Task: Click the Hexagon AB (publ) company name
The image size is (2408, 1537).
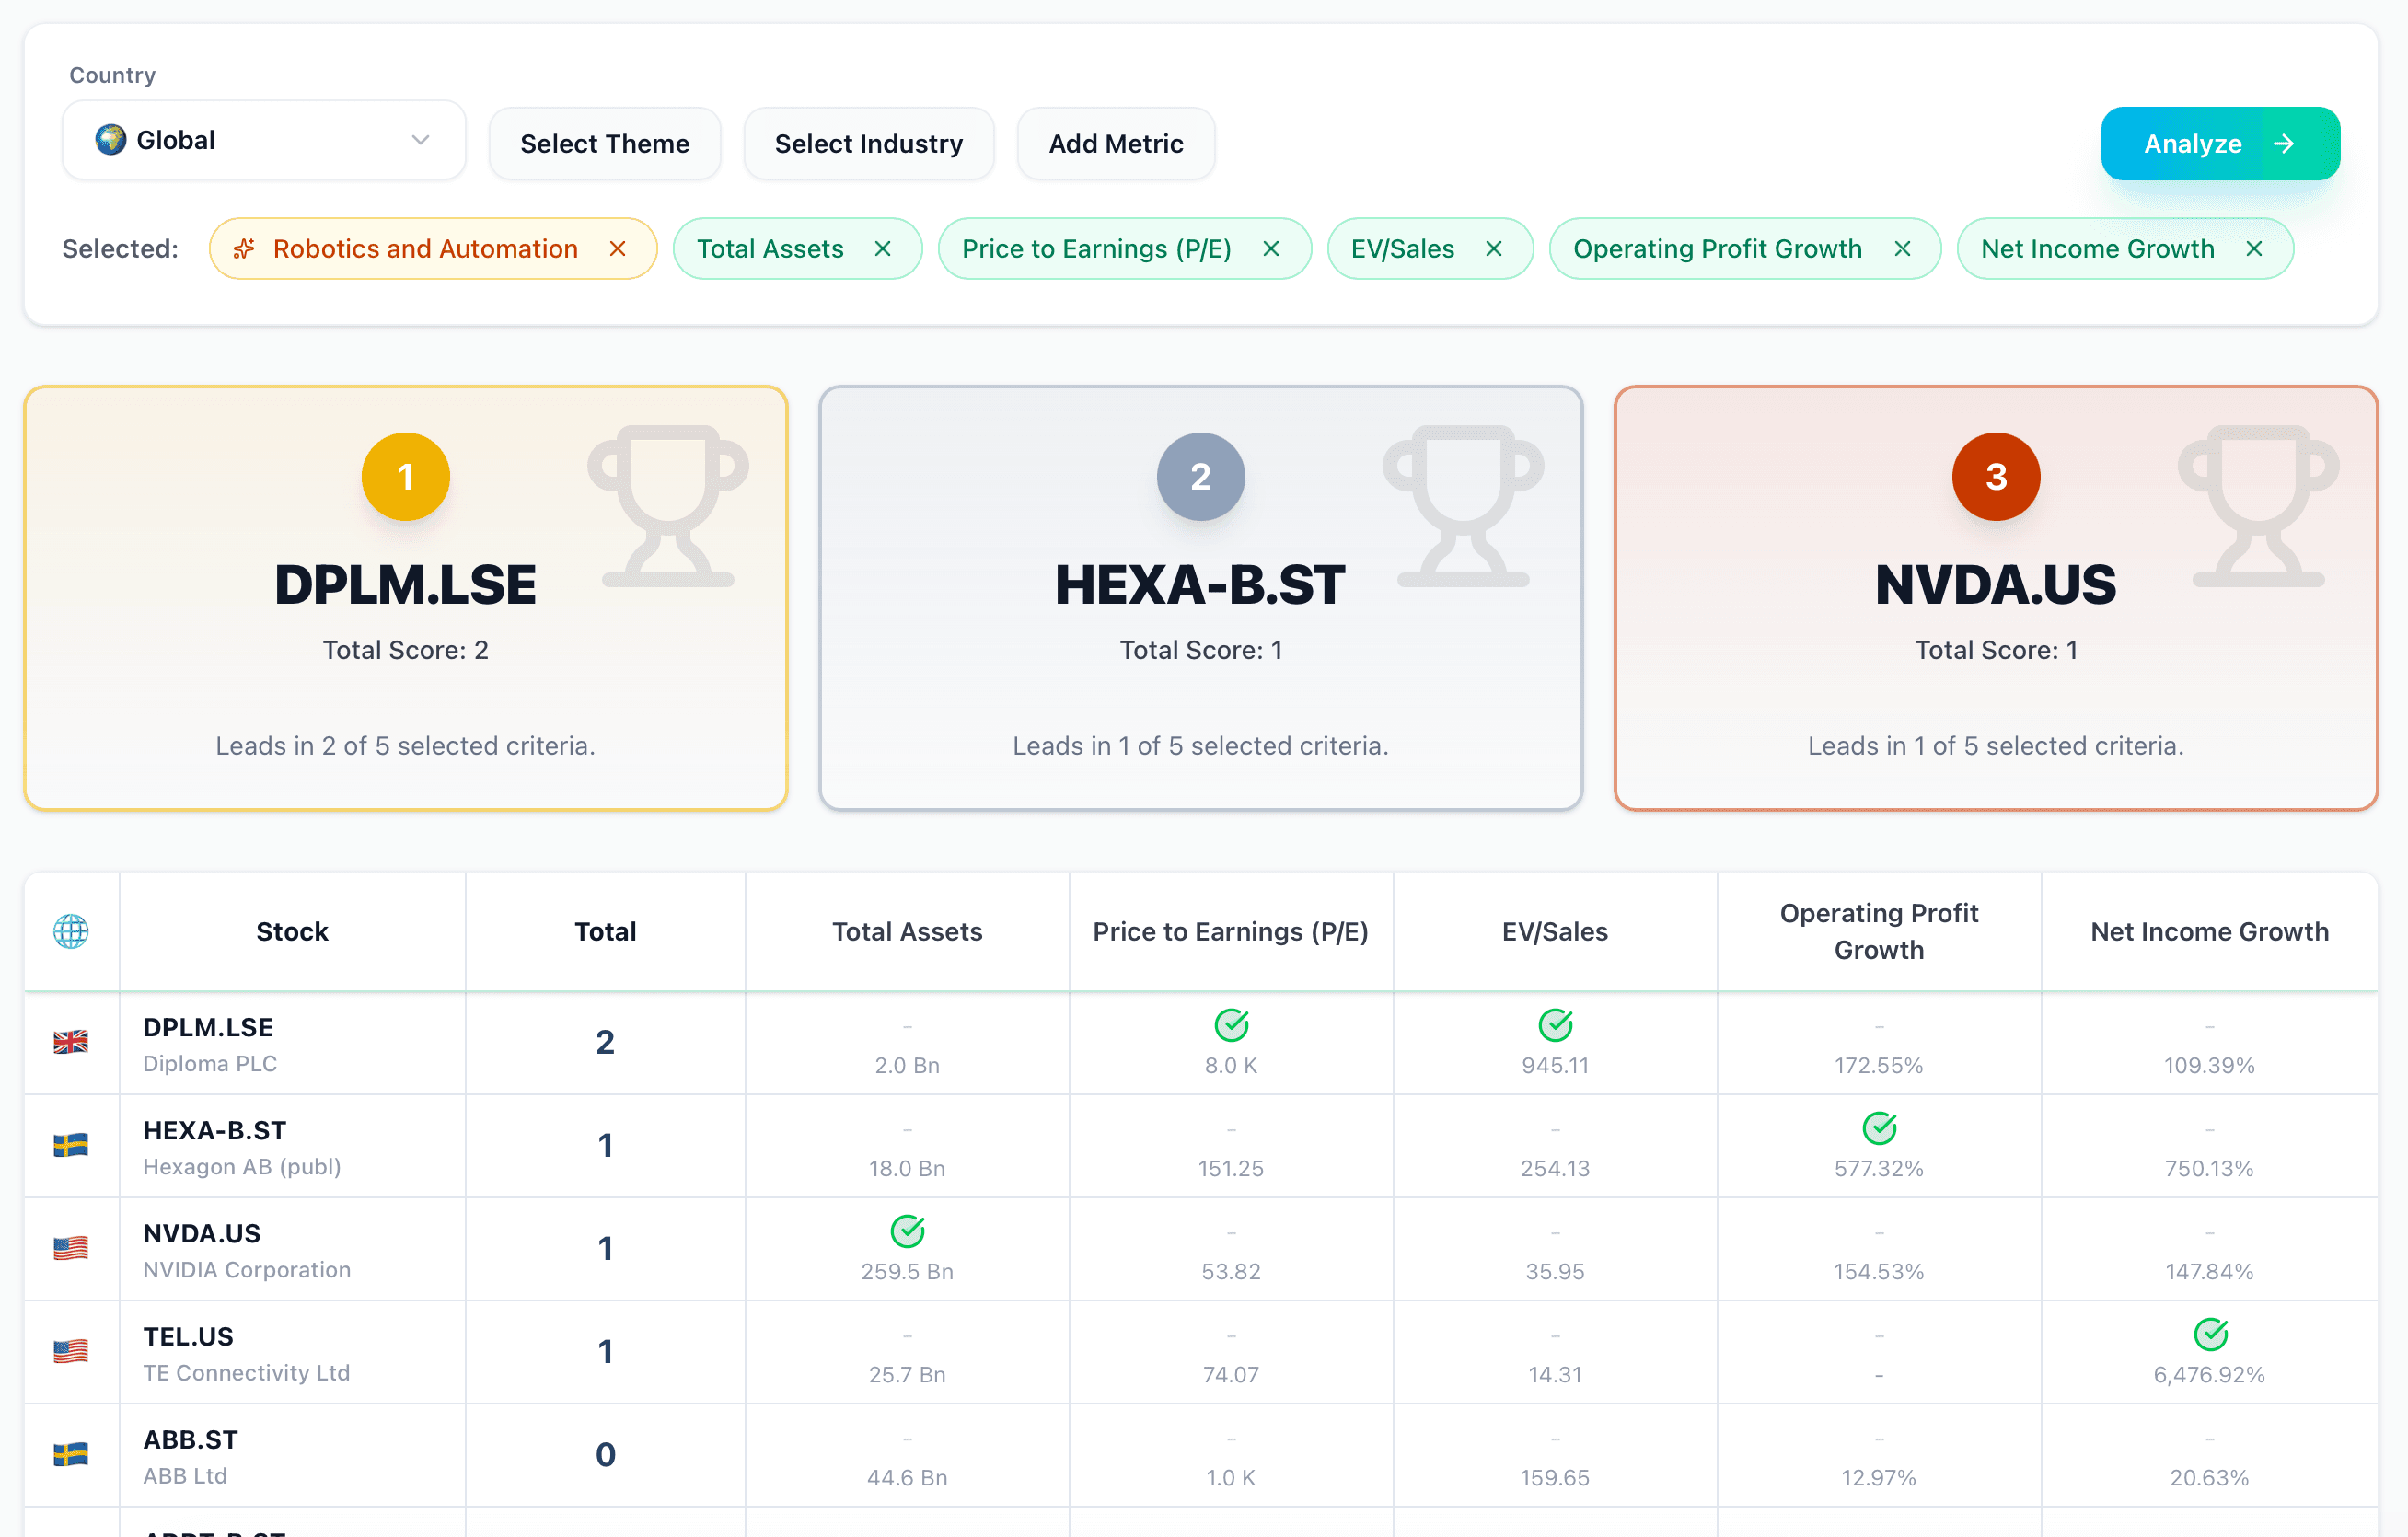Action: pos(242,1166)
